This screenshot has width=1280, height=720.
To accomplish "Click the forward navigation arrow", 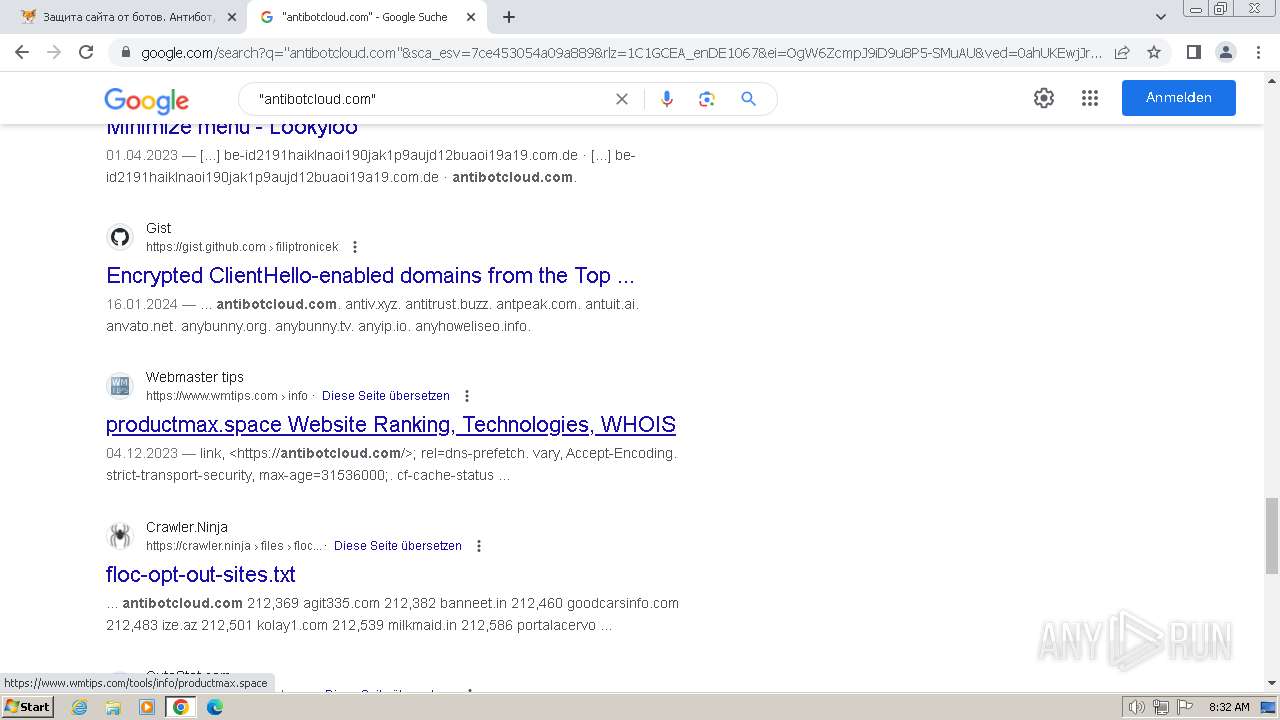I will (x=54, y=52).
